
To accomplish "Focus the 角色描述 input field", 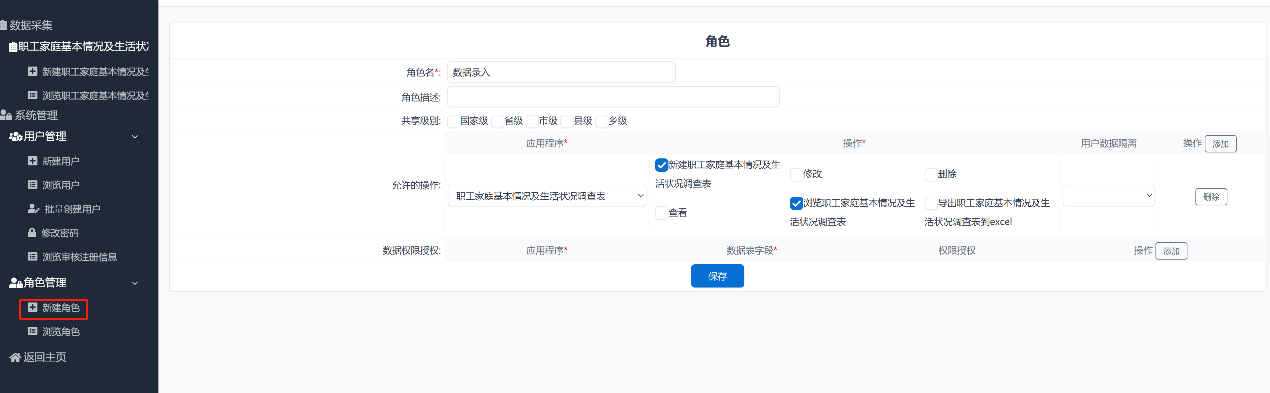I will pos(613,97).
